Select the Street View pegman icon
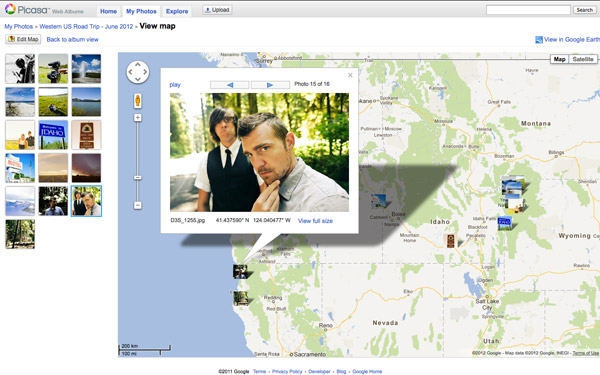 point(138,101)
